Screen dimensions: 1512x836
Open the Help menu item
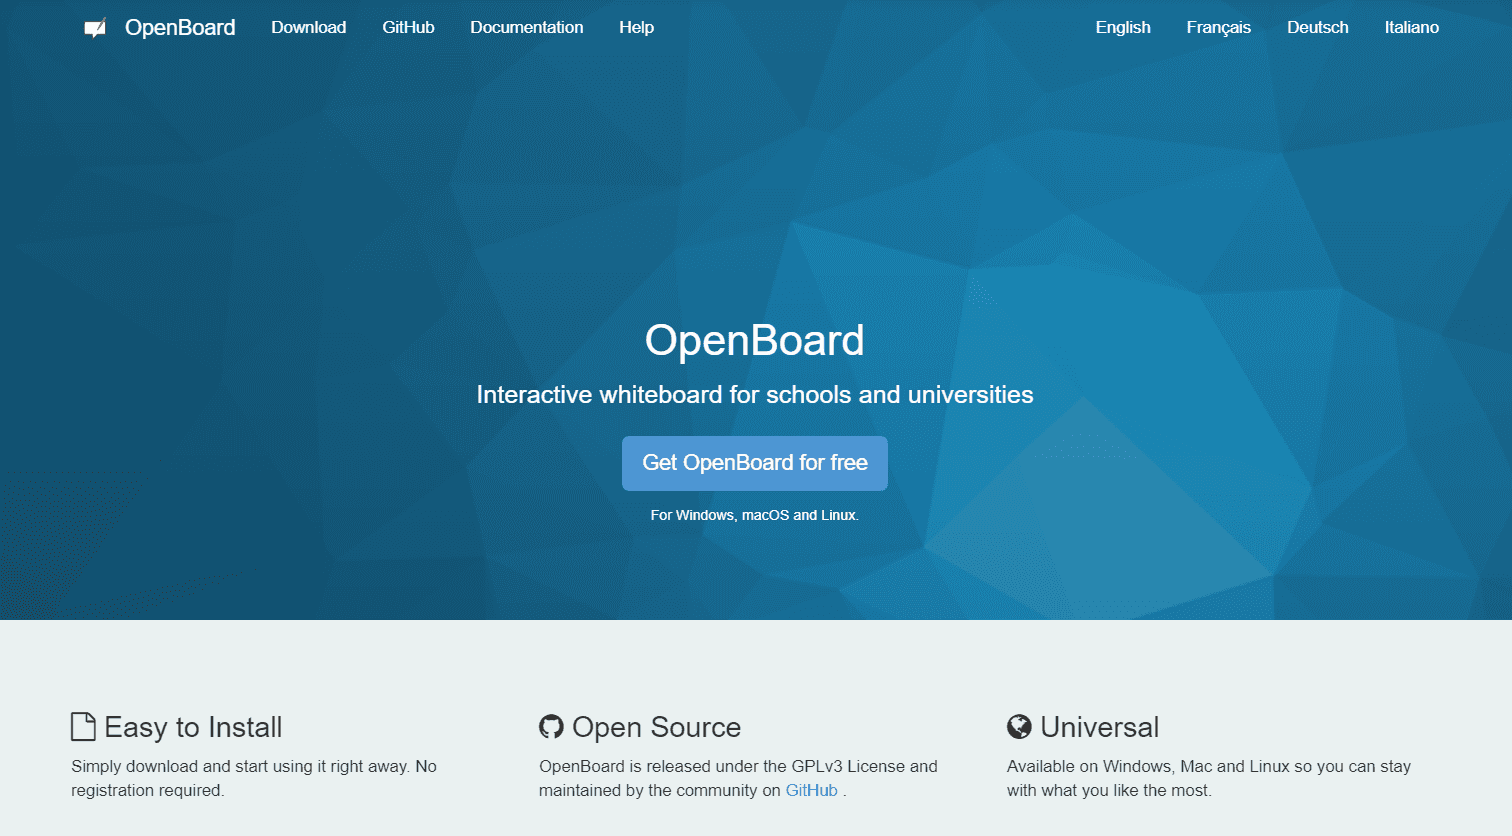(x=636, y=28)
